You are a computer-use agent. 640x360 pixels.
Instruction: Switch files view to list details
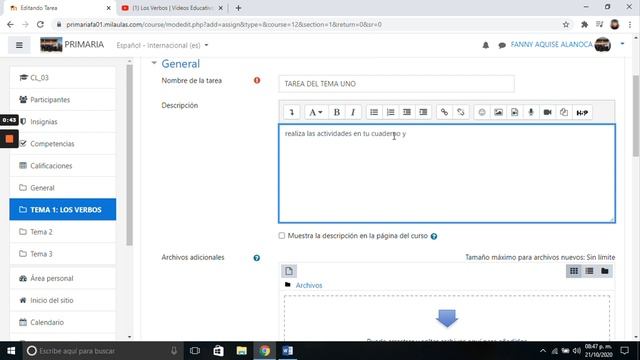tap(589, 271)
